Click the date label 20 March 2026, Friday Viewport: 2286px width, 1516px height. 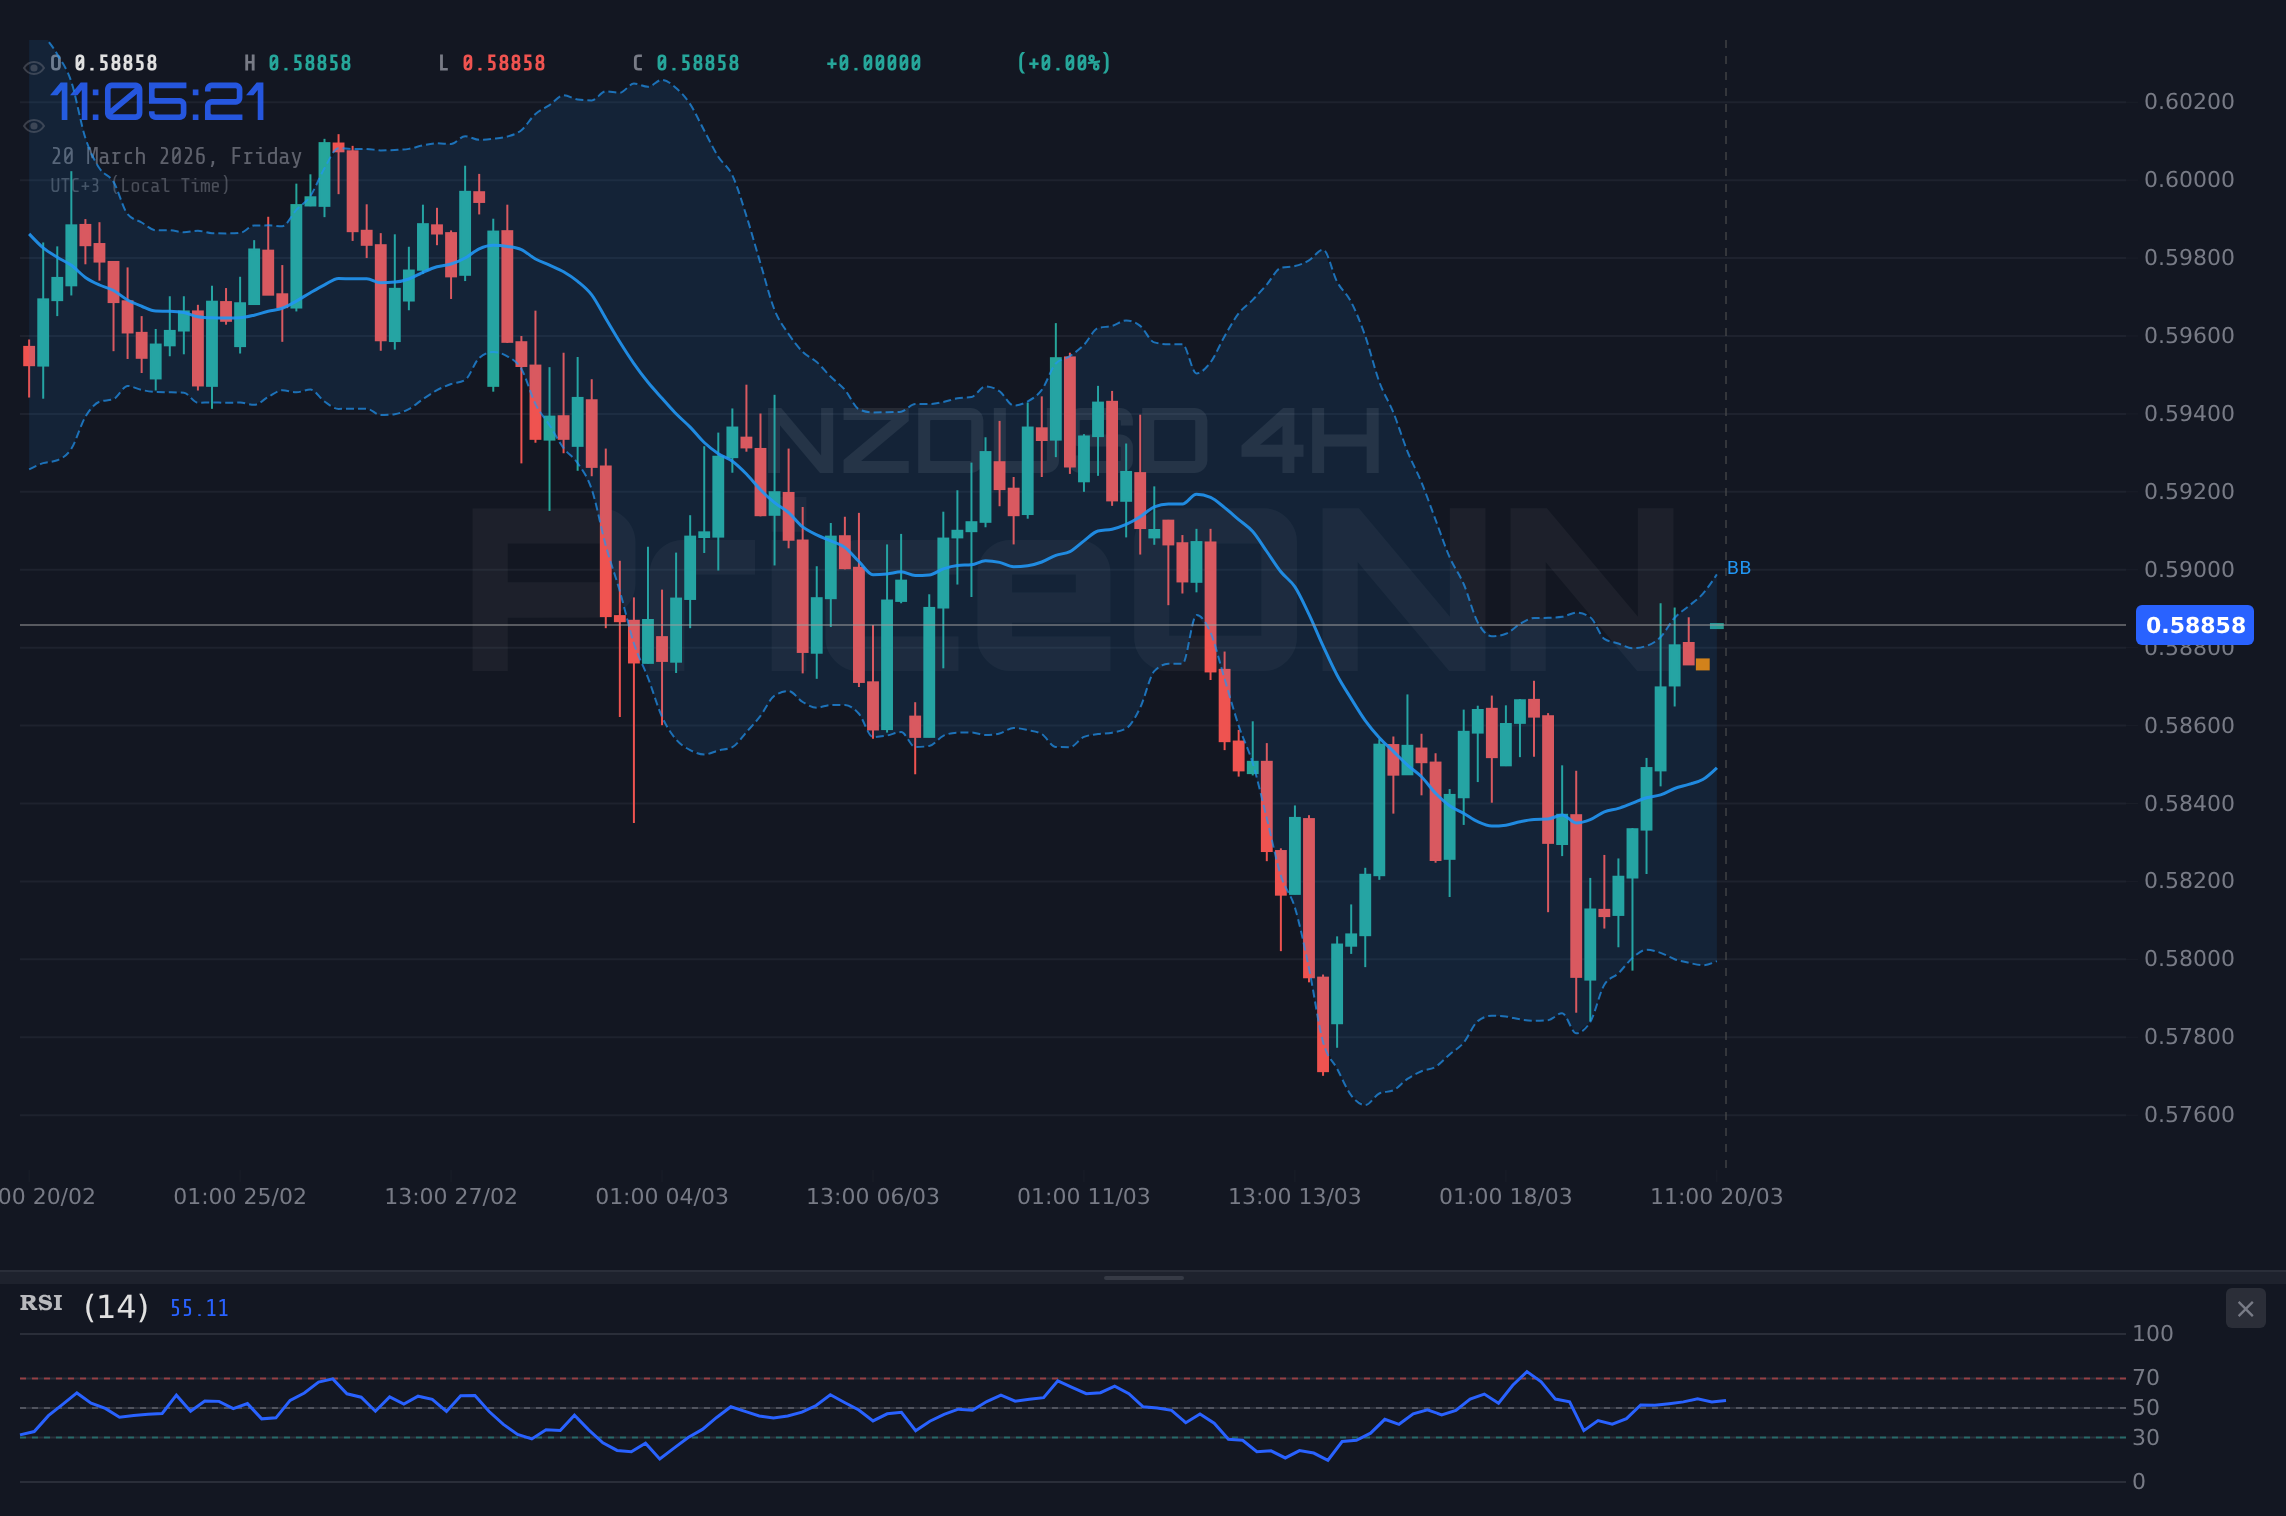(x=176, y=156)
